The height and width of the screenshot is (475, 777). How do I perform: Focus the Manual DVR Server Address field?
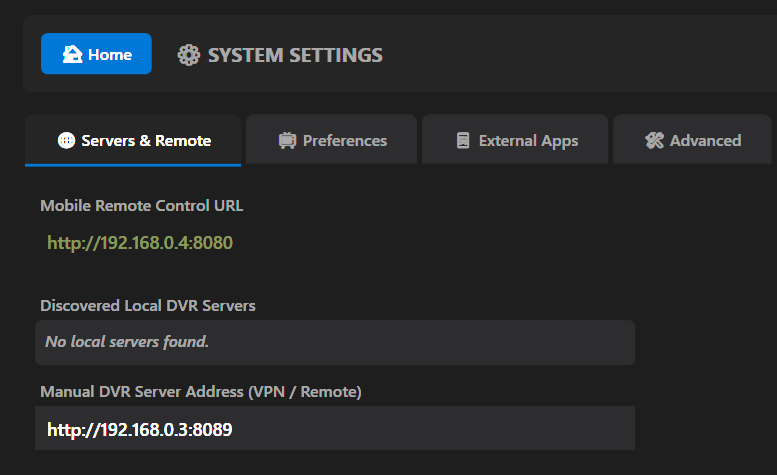335,429
